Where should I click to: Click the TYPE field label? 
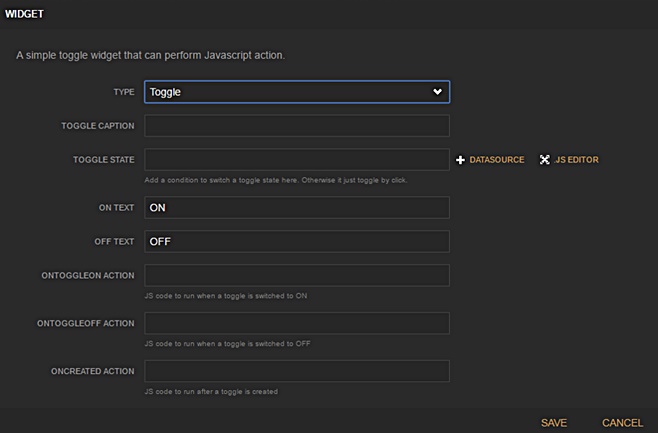tap(123, 92)
